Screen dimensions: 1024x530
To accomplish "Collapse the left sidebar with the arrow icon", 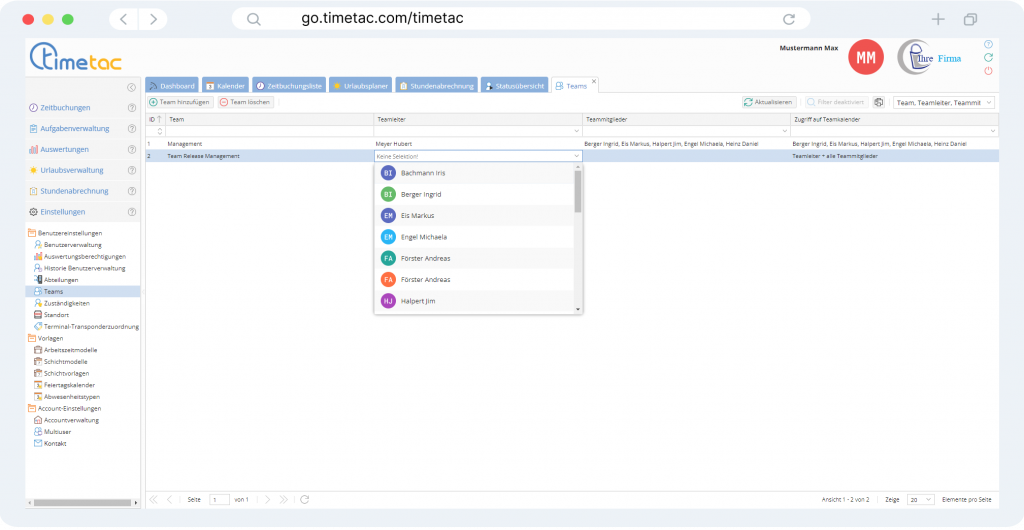I will 132,88.
